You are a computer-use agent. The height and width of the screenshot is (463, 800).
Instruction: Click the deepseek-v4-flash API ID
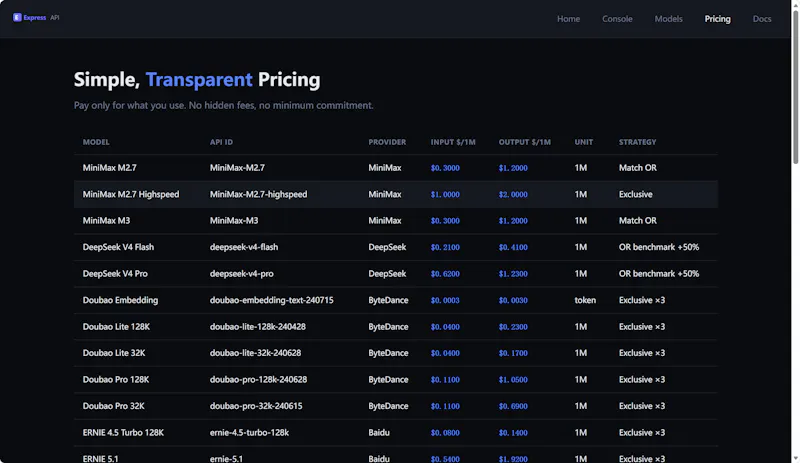[244, 247]
